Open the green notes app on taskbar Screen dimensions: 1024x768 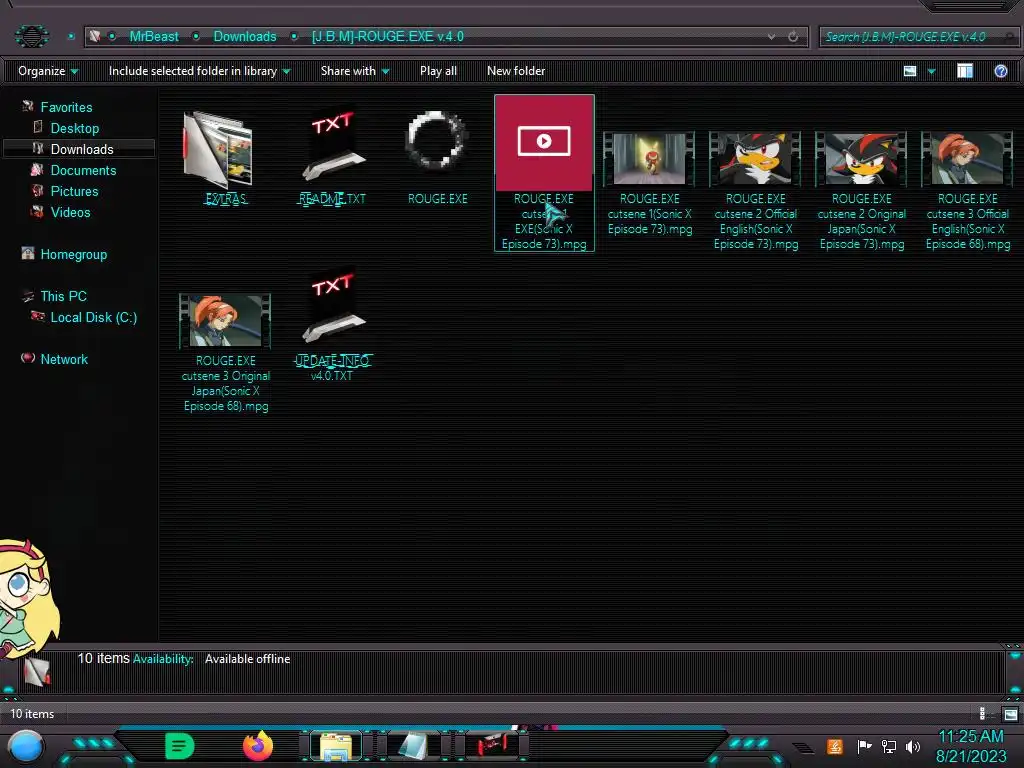pyautogui.click(x=180, y=746)
